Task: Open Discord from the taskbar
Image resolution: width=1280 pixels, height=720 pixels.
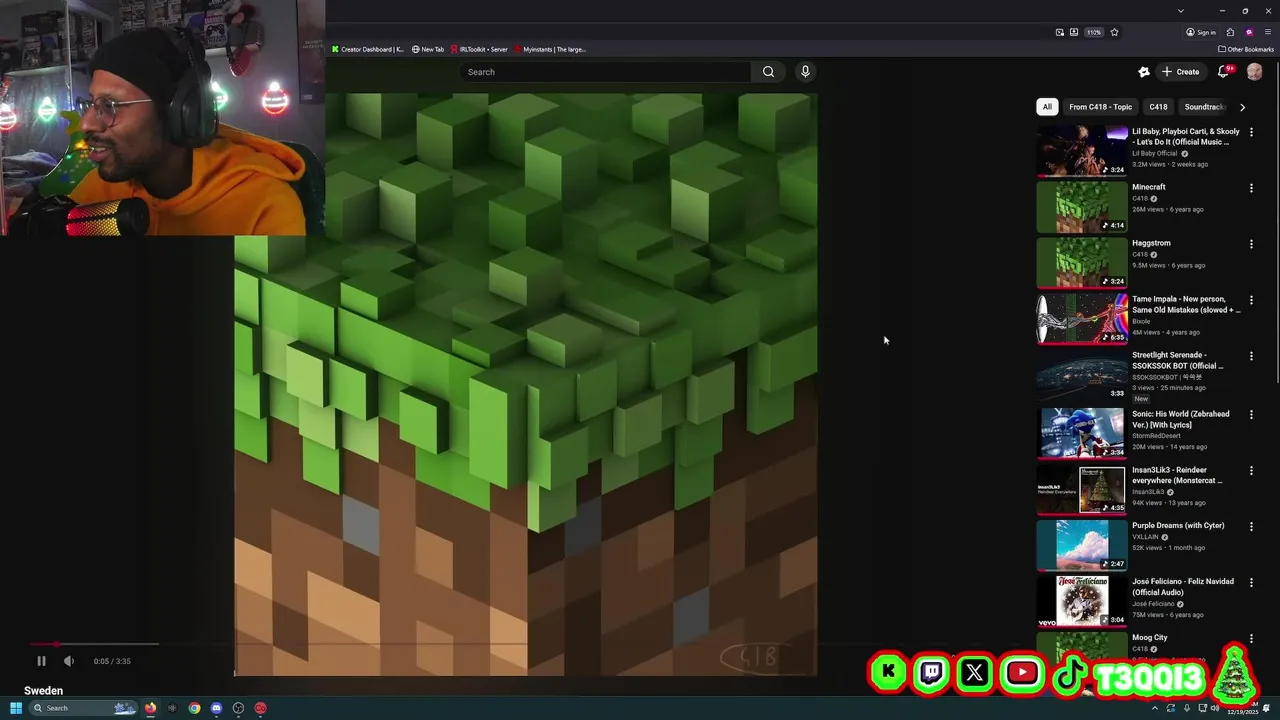Action: pos(216,708)
